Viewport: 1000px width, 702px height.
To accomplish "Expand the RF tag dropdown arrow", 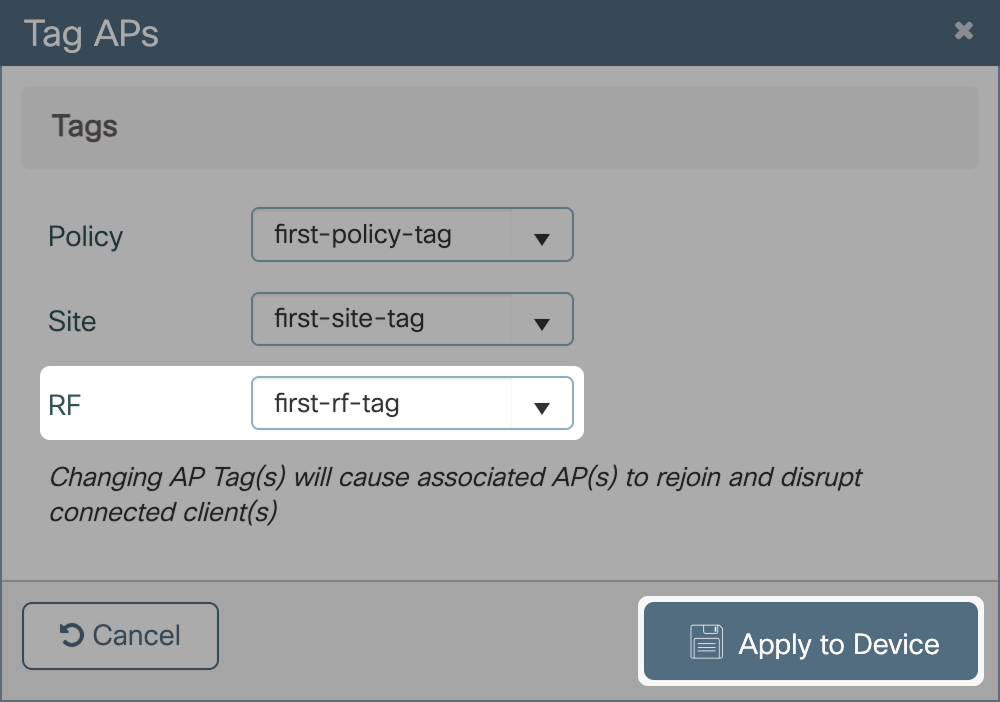I will (542, 407).
